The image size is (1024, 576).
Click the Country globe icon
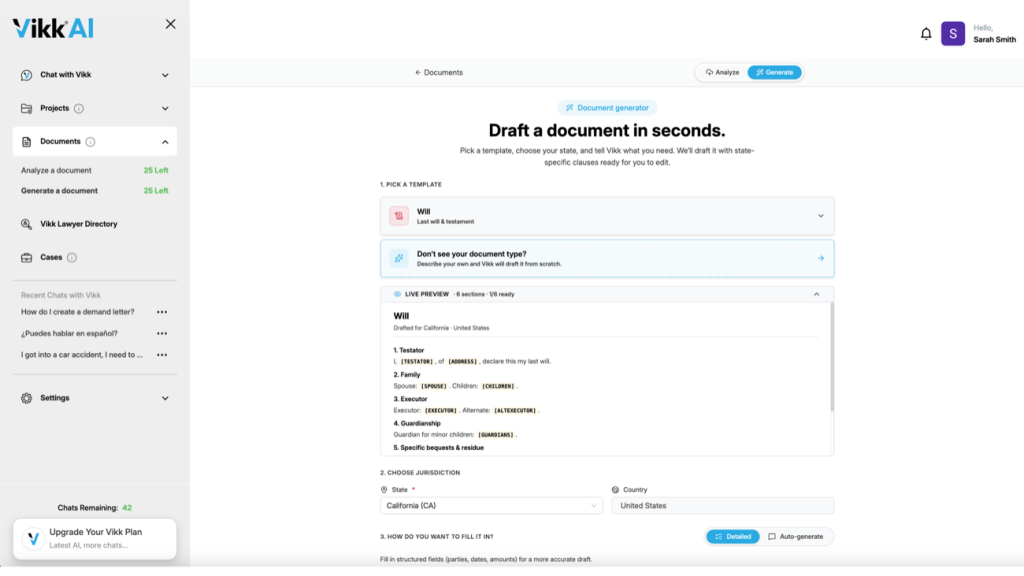[x=615, y=490]
